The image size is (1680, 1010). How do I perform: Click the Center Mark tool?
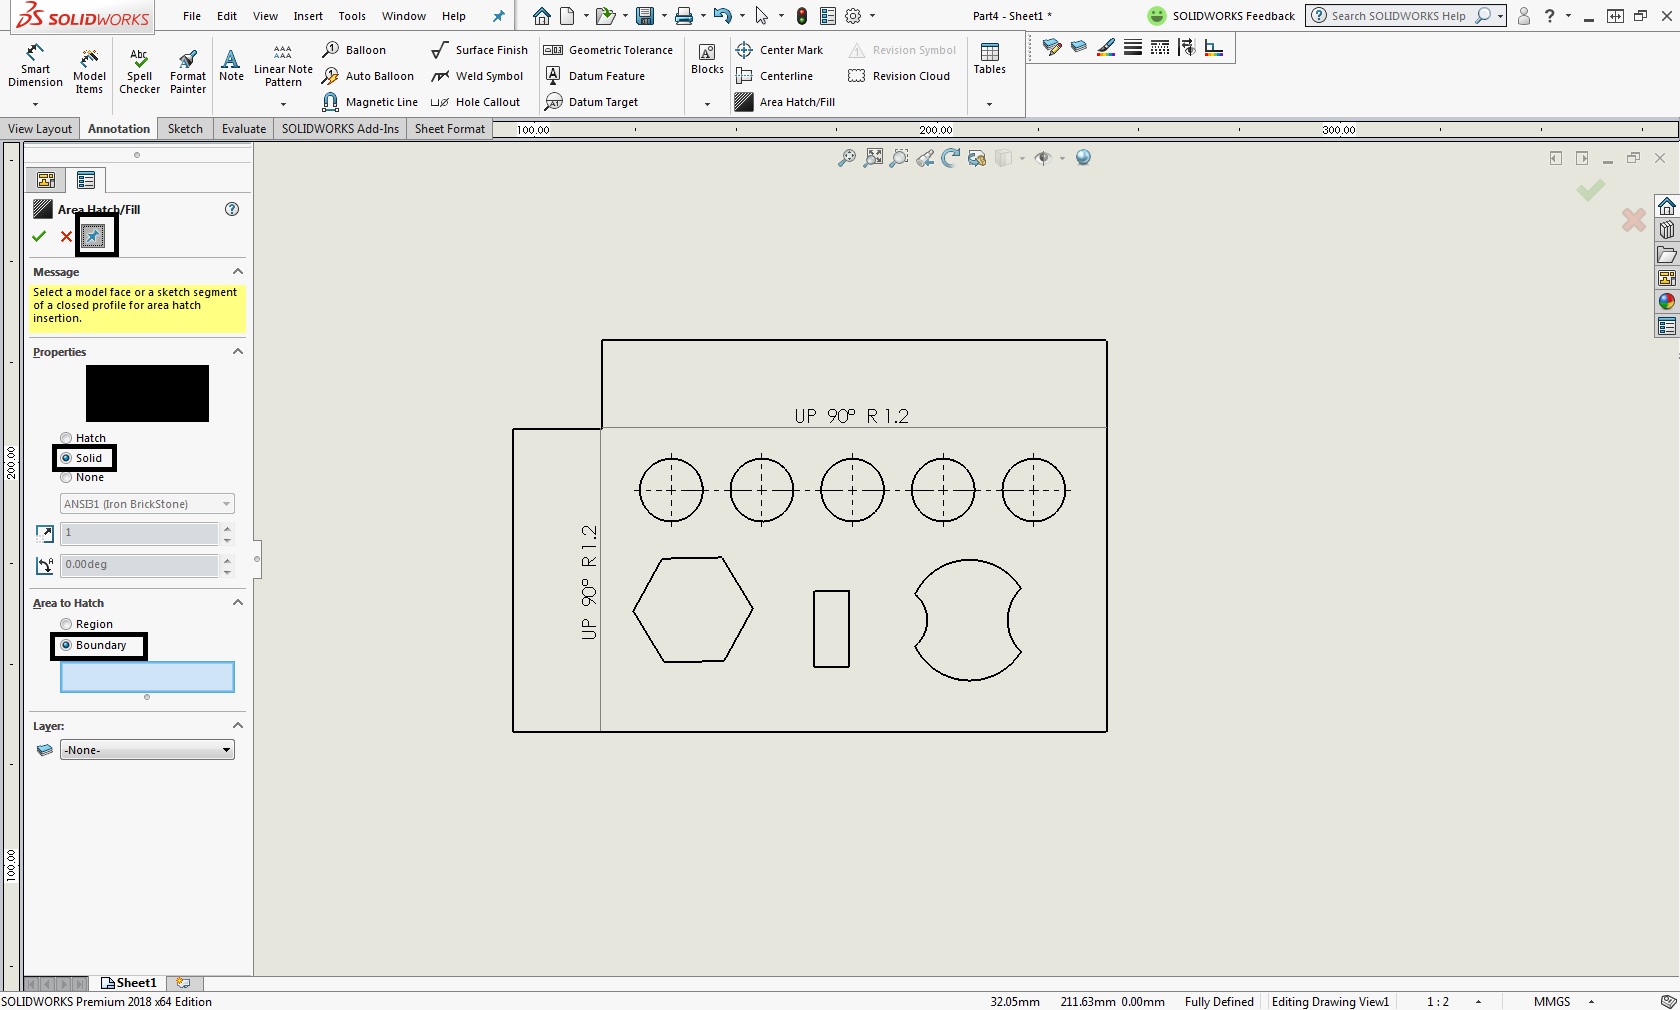[x=780, y=50]
